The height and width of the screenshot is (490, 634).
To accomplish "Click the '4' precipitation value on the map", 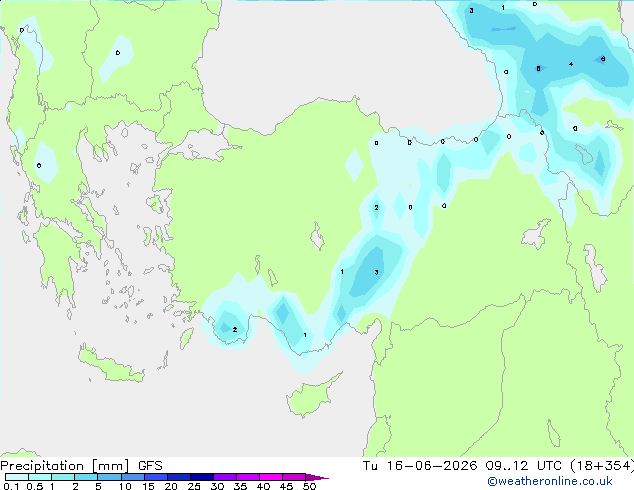I will [x=571, y=64].
